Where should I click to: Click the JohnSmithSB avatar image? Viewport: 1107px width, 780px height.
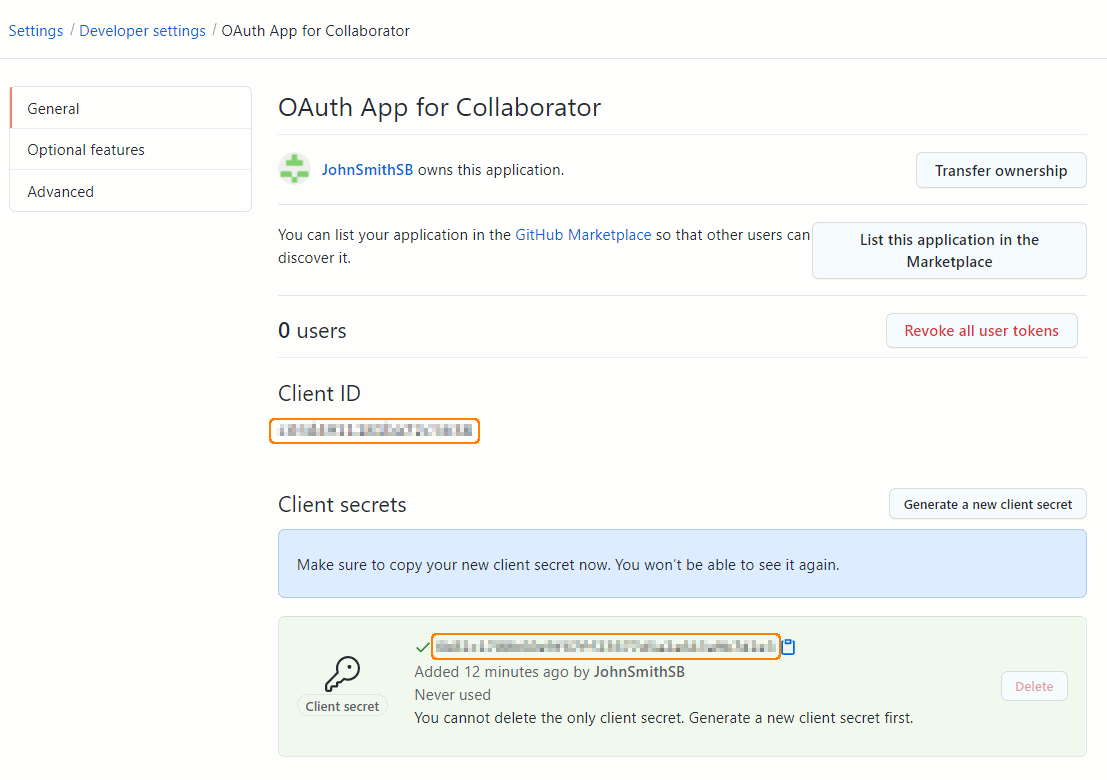(x=294, y=168)
